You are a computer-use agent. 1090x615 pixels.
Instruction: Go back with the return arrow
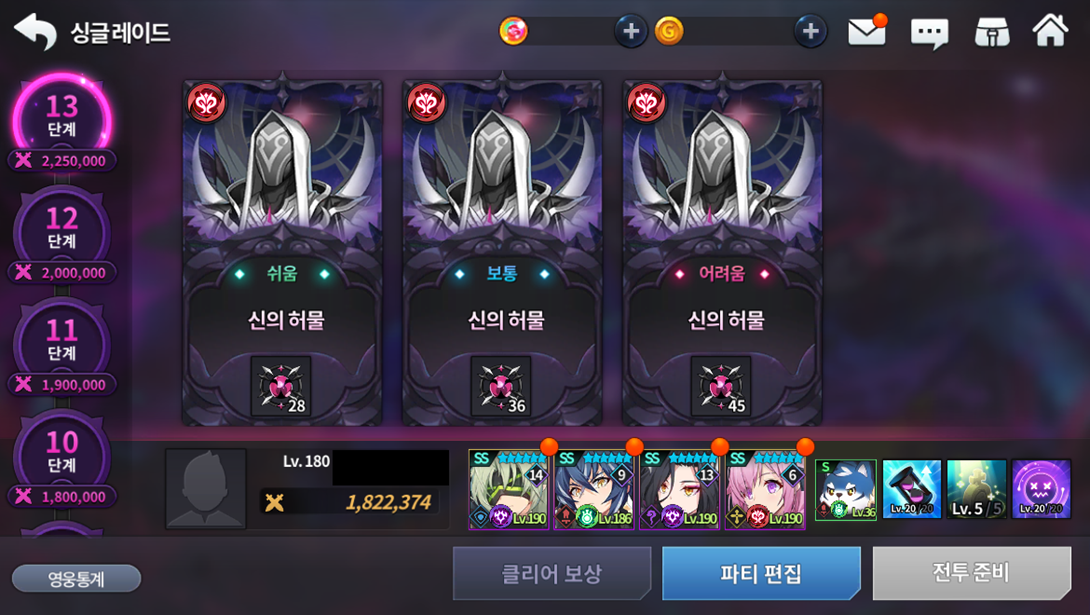coord(35,32)
